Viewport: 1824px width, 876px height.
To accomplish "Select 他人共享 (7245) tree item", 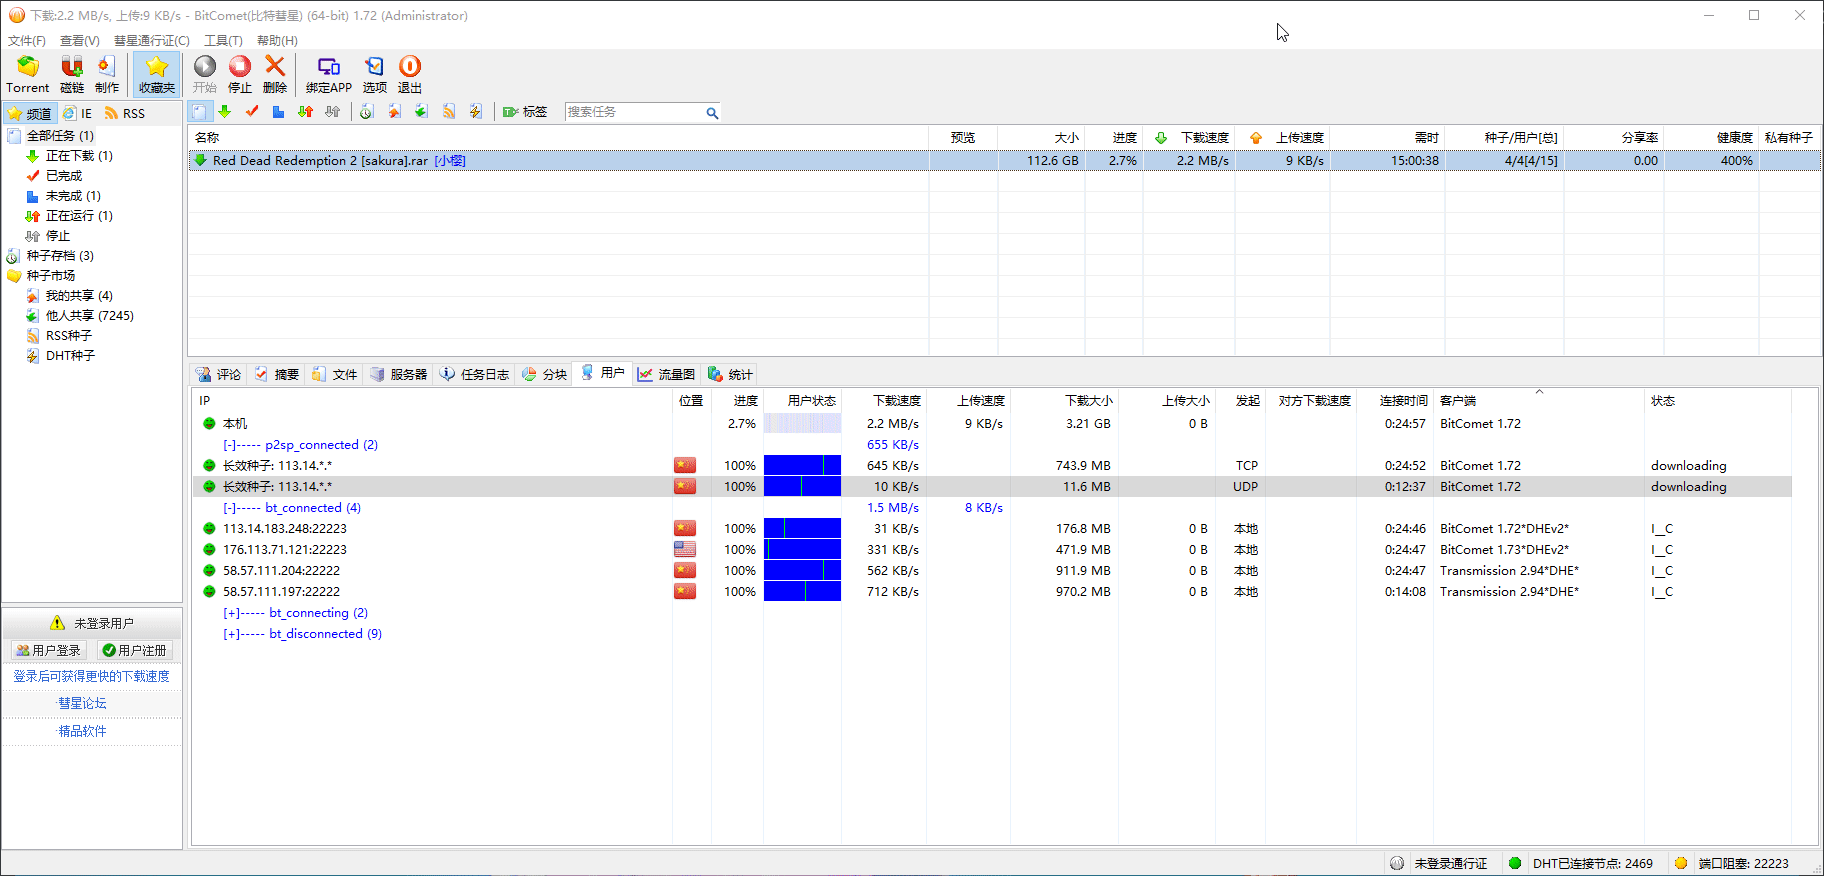I will point(90,316).
